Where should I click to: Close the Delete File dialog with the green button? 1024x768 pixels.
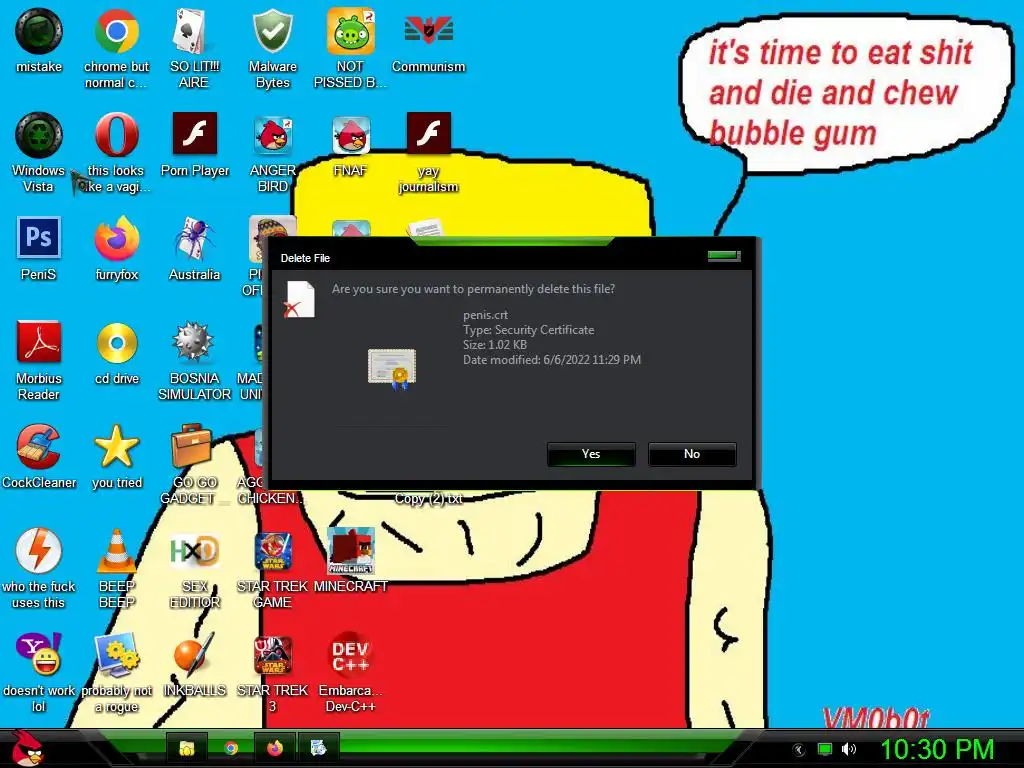pyautogui.click(x=724, y=255)
